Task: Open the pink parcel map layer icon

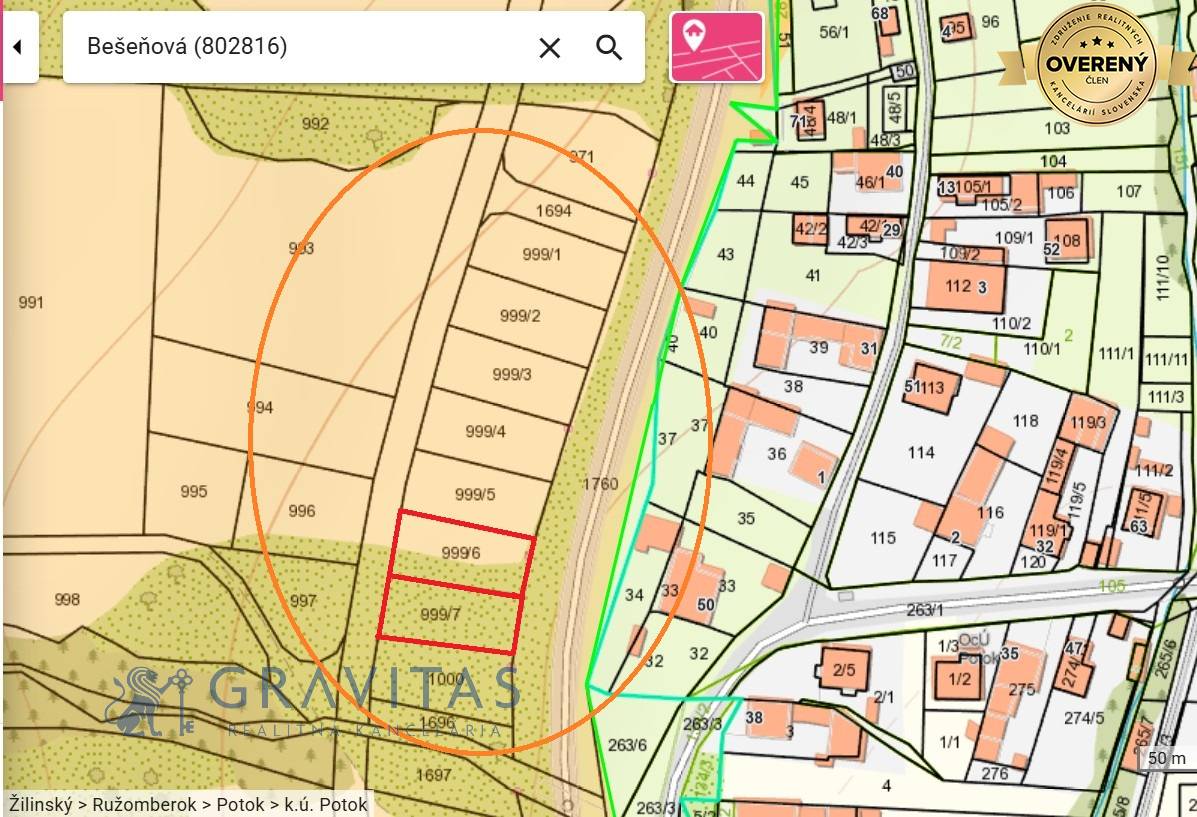Action: tap(716, 47)
